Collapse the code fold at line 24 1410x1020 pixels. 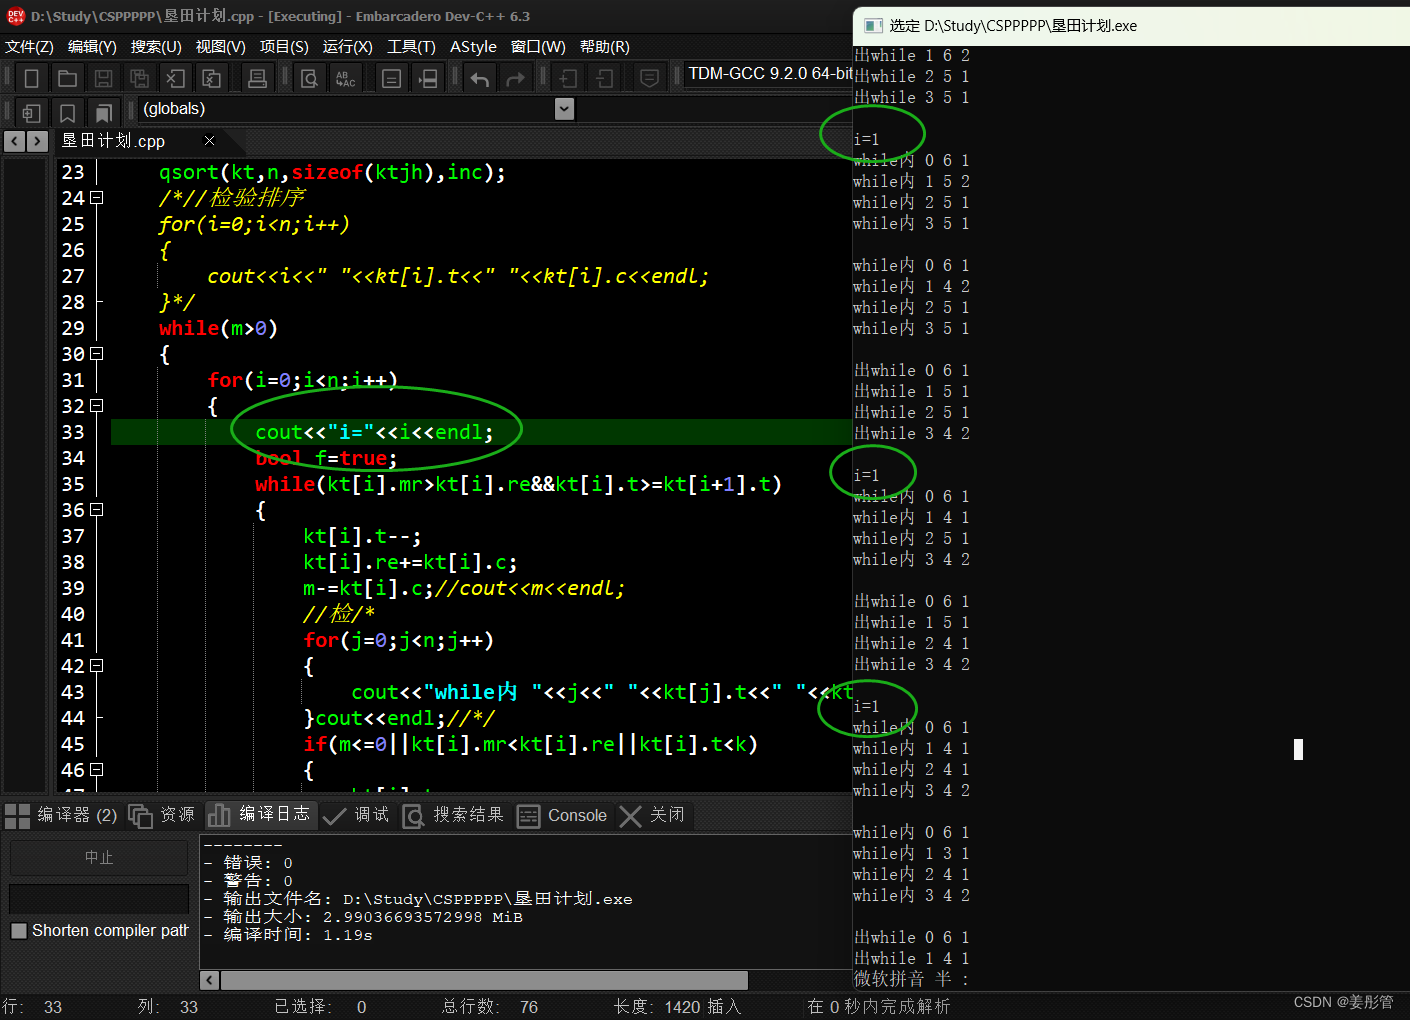tap(97, 198)
